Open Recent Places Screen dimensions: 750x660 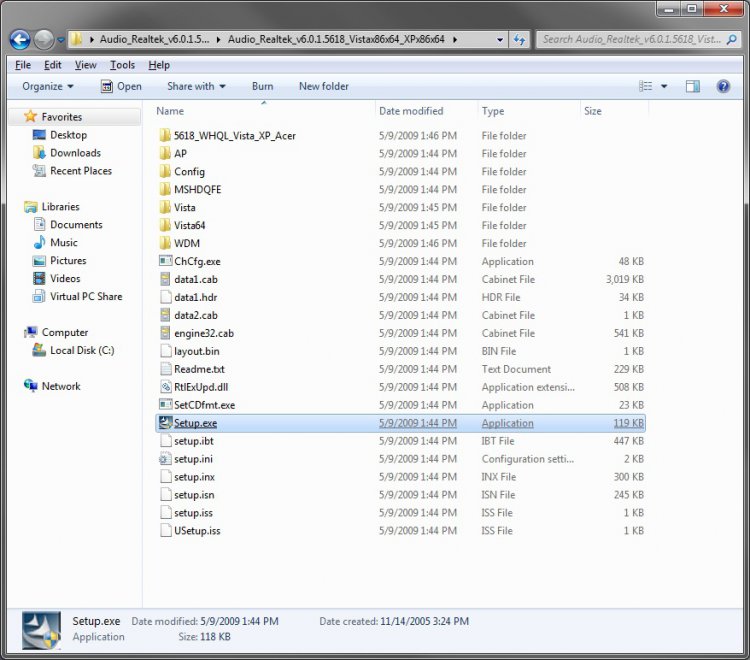click(x=81, y=171)
